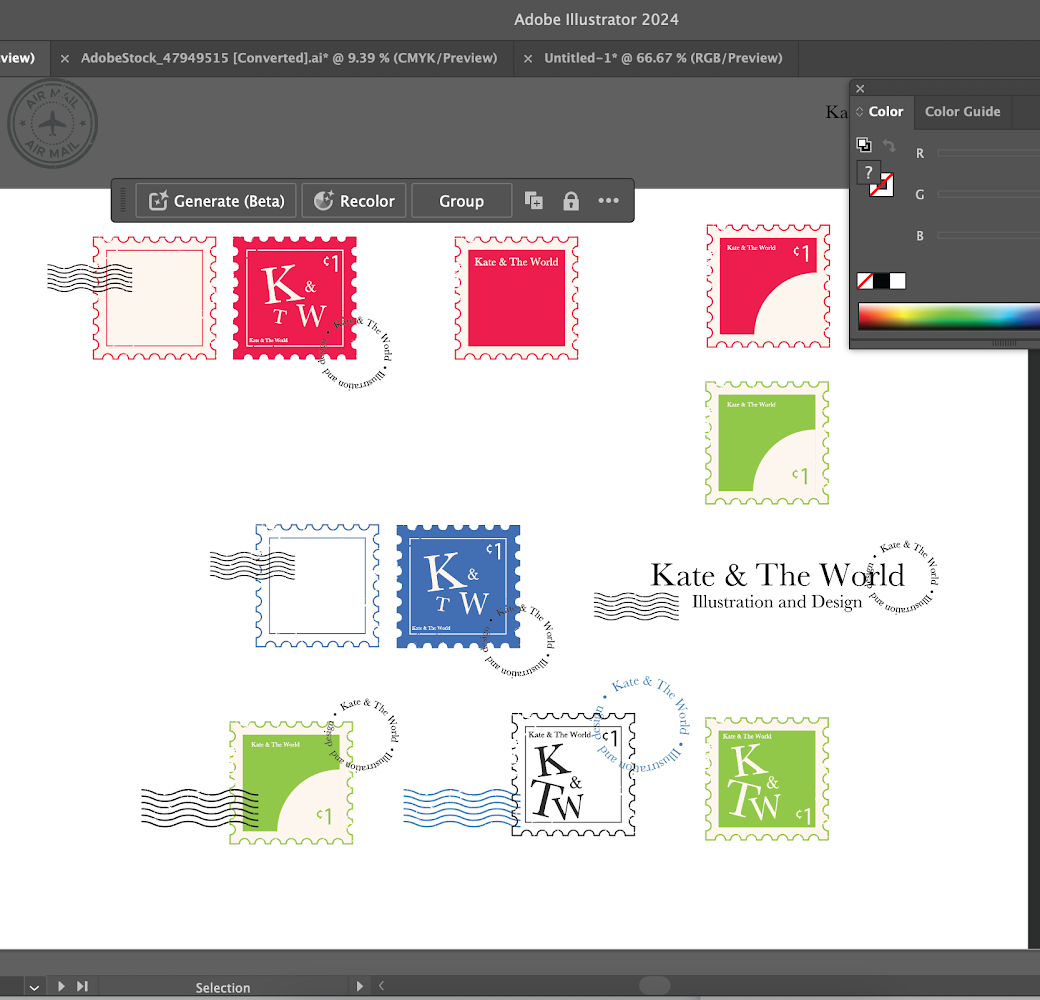Pick a color from the spectrum bar
Viewport: 1040px width, 1000px height.
[948, 316]
